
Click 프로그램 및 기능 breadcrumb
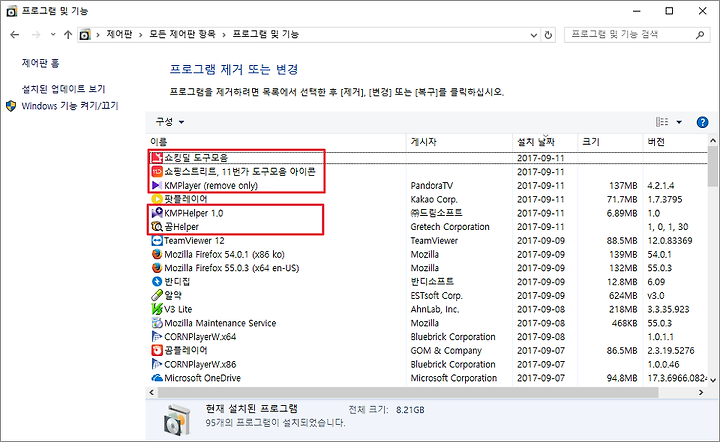tap(266, 34)
